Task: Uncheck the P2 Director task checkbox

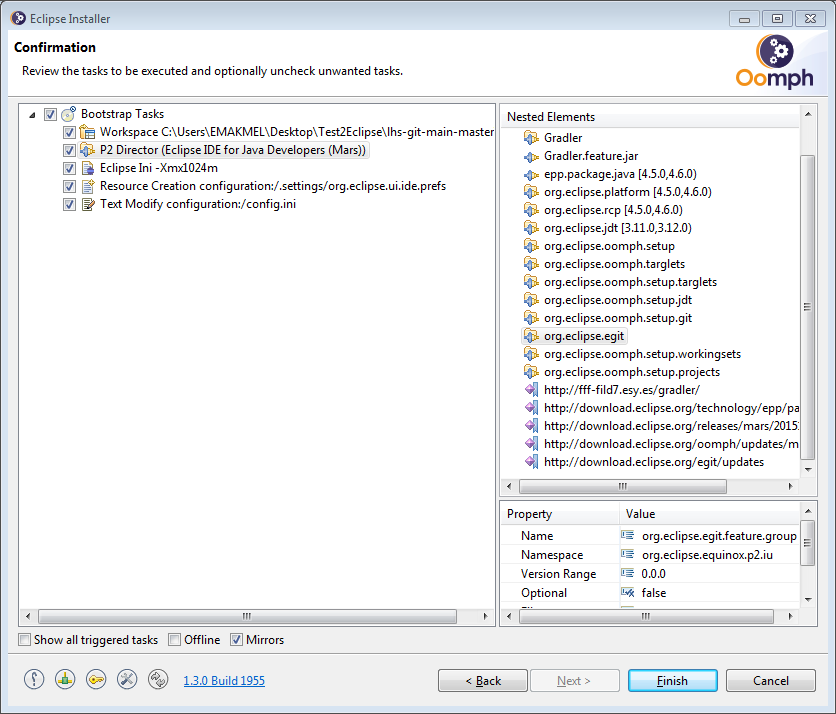Action: click(69, 150)
